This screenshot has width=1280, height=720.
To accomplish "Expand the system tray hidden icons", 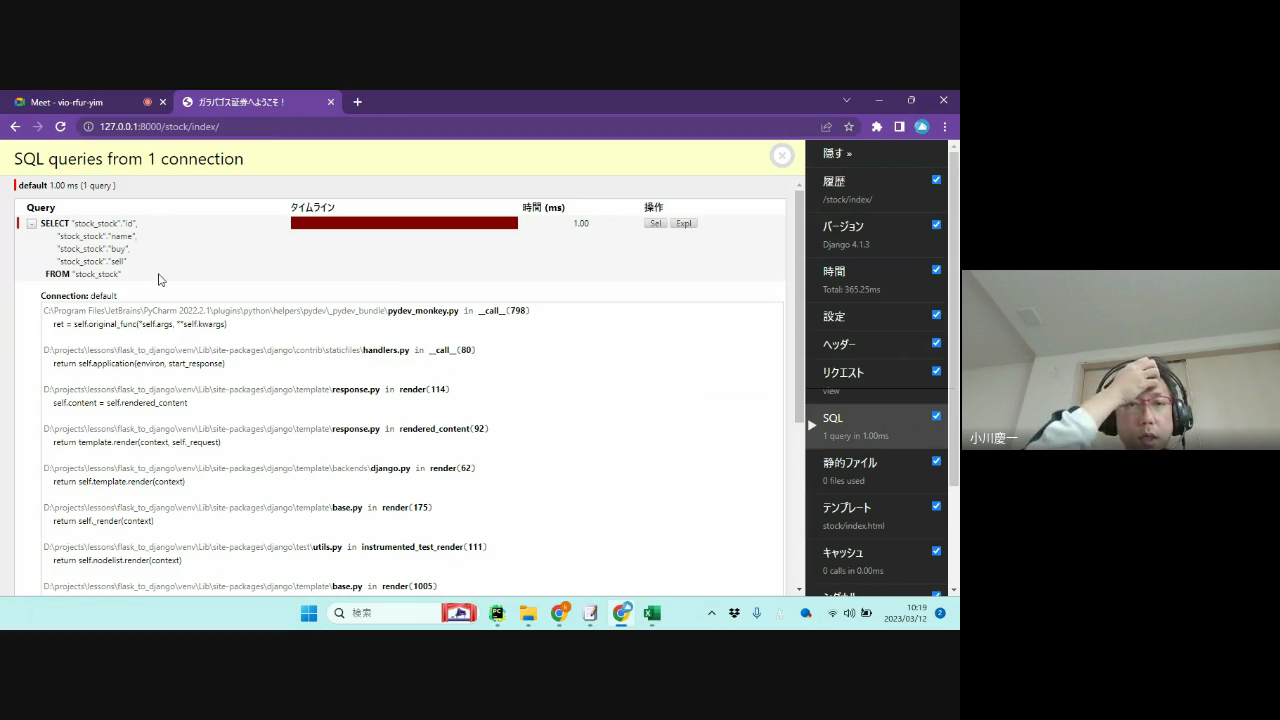I will click(x=711, y=613).
